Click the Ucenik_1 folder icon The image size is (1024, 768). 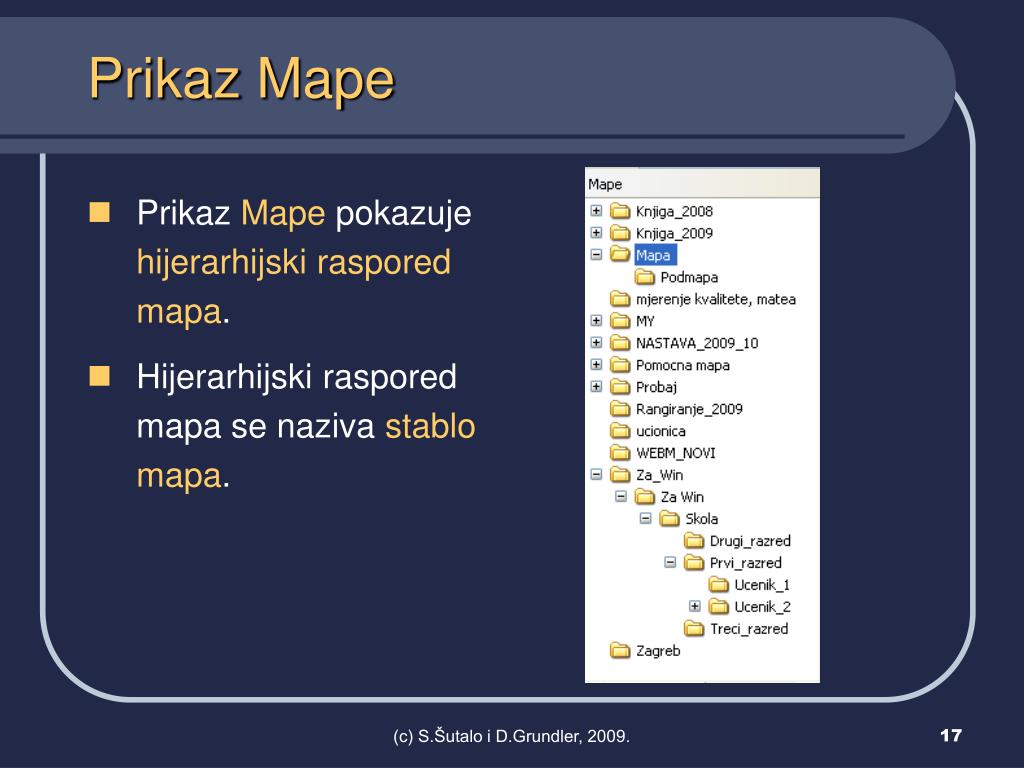tap(718, 584)
